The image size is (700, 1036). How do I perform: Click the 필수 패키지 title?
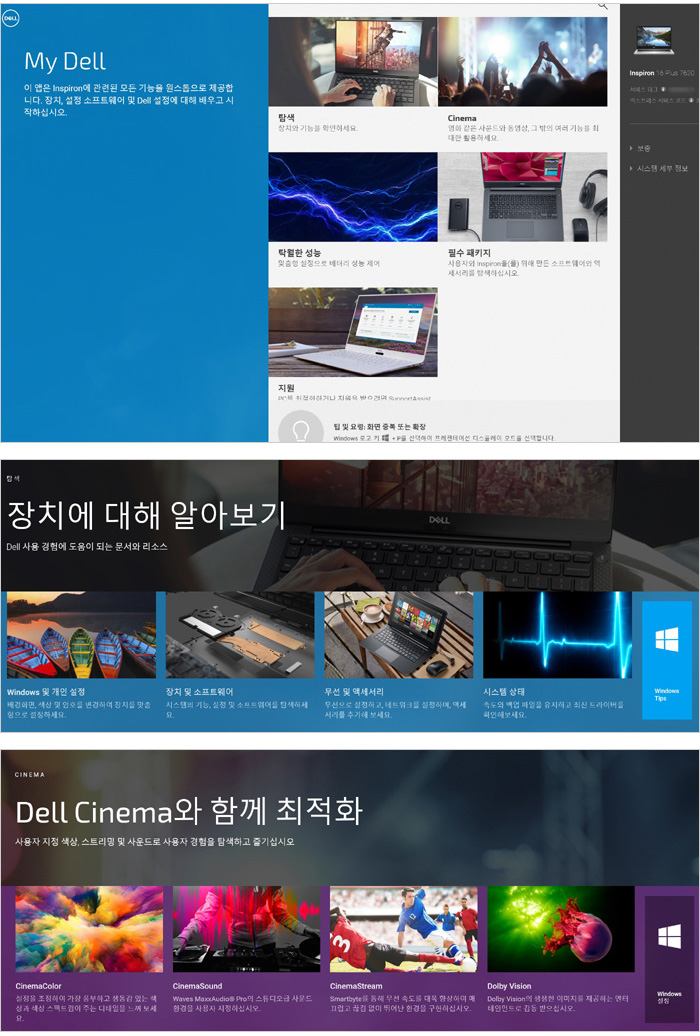469,252
